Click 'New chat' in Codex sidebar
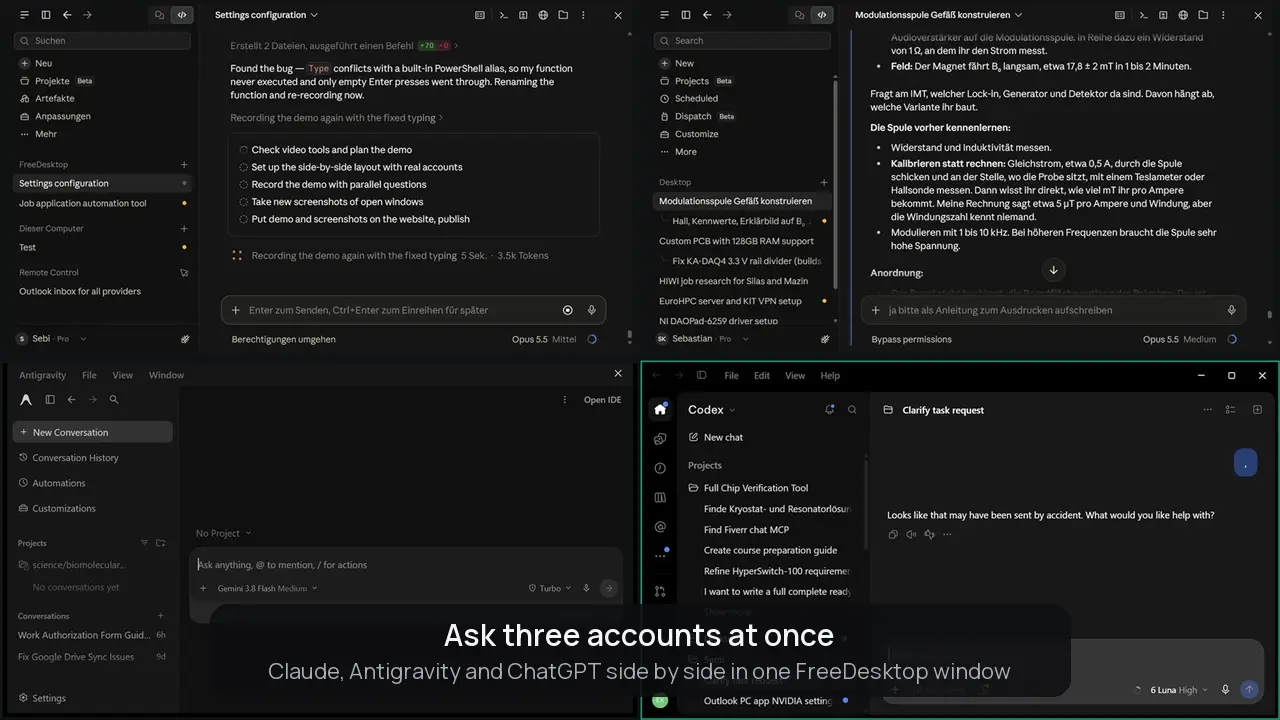The width and height of the screenshot is (1280, 720). coord(715,437)
